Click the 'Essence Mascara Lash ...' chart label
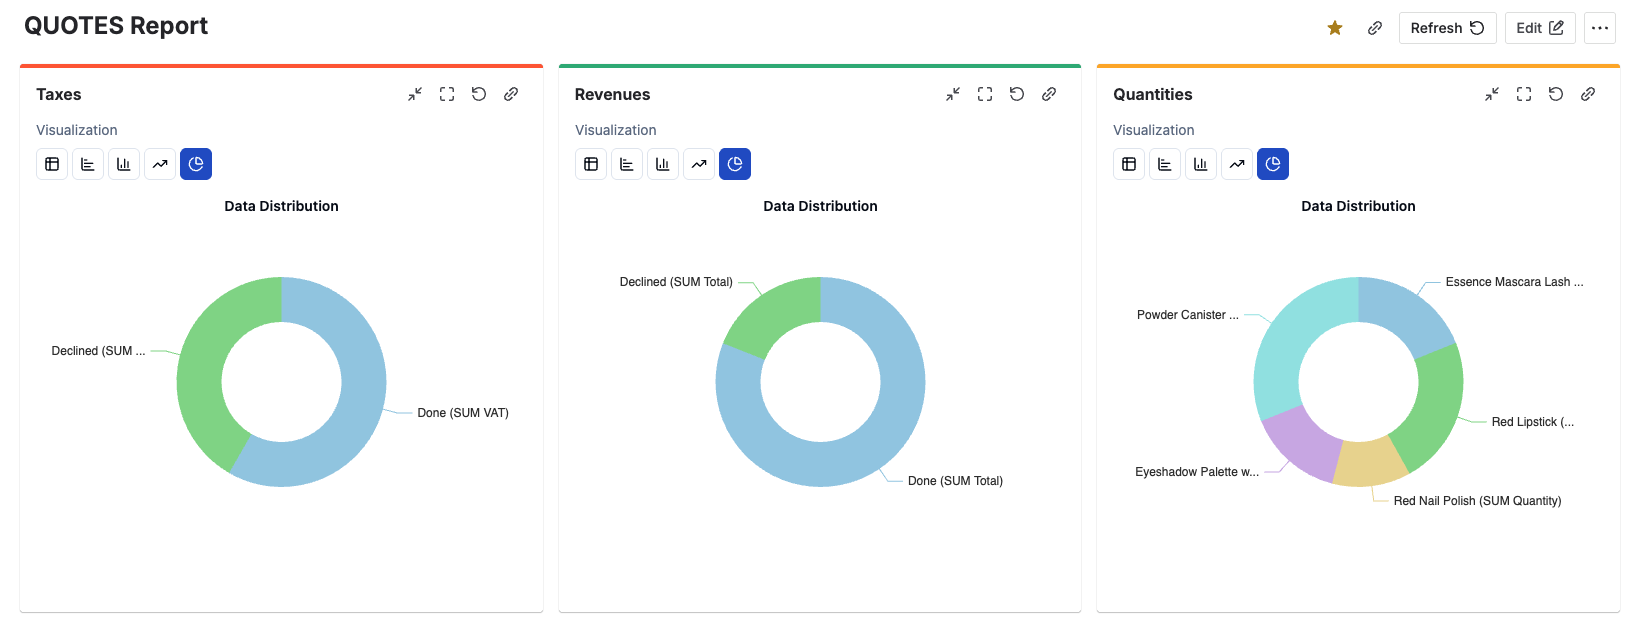Viewport: 1644px width, 632px height. (x=1514, y=282)
